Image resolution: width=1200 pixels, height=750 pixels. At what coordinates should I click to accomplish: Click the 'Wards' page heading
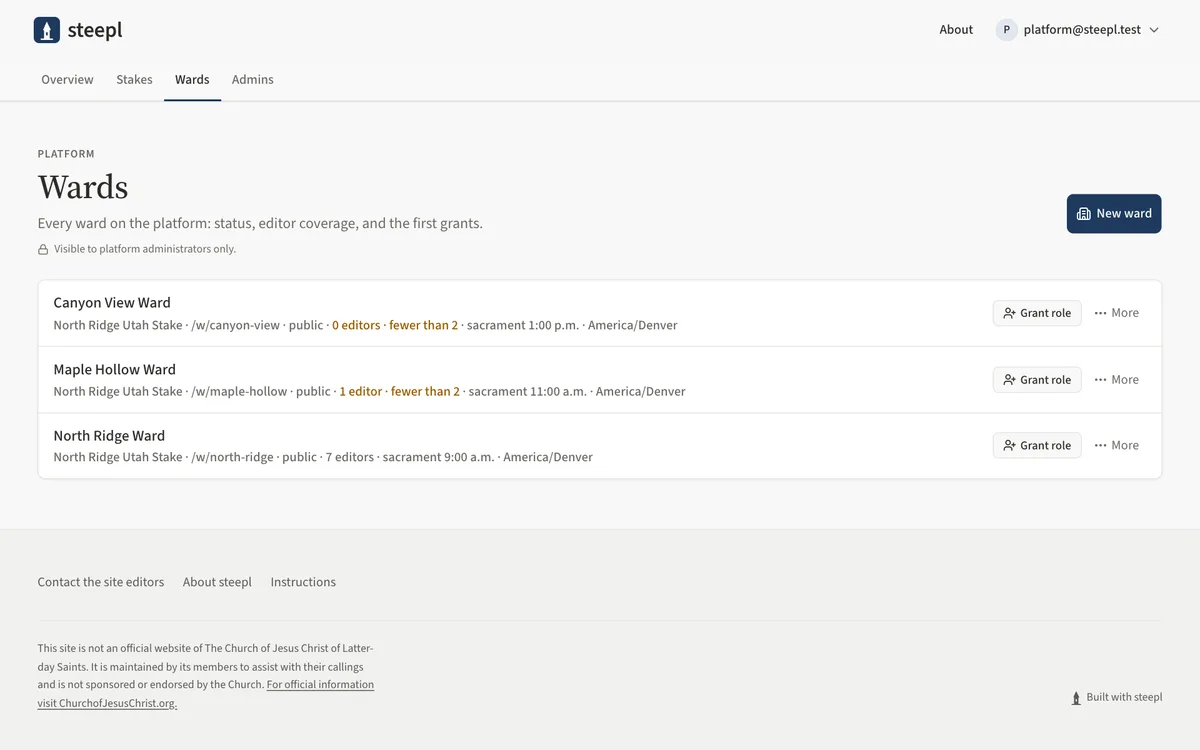[83, 187]
